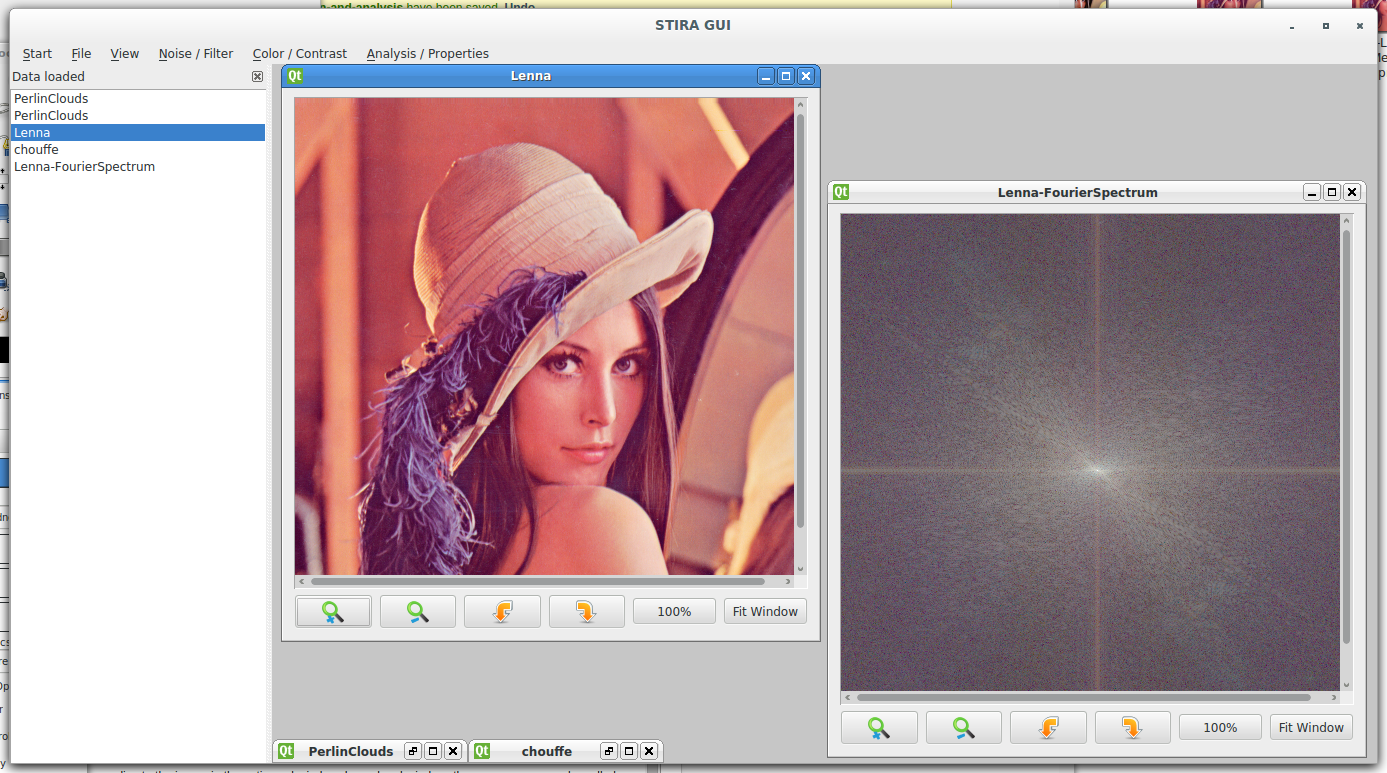Select Lenna-FourierSpectrum in the data list
The width and height of the screenshot is (1387, 773).
(x=138, y=166)
